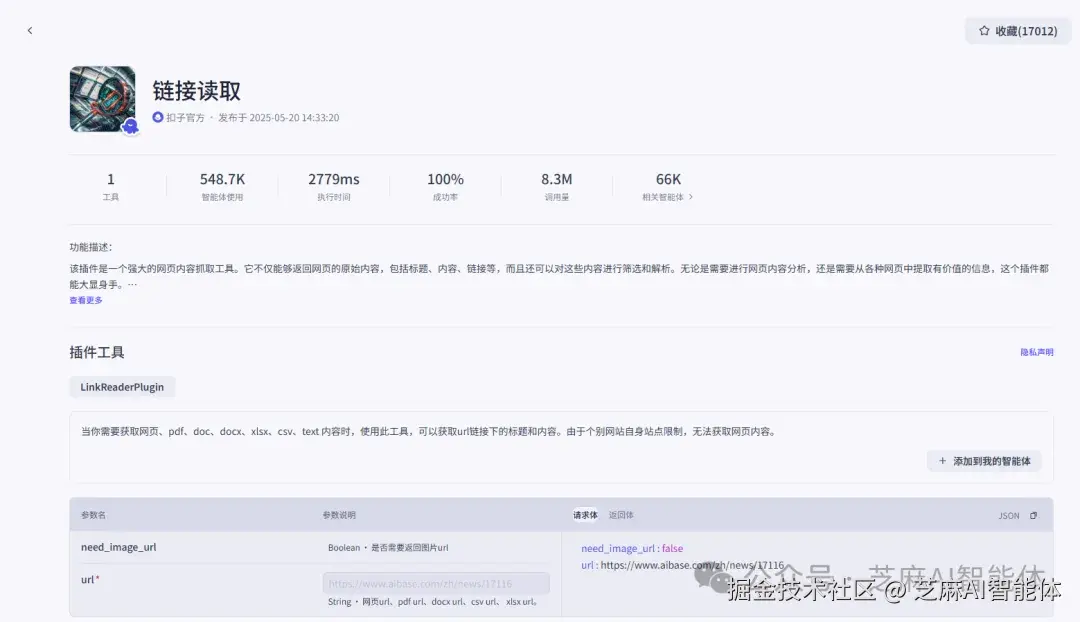The width and height of the screenshot is (1080, 622).
Task: Toggle favorite using the 收藏(17012) button
Action: click(1017, 30)
